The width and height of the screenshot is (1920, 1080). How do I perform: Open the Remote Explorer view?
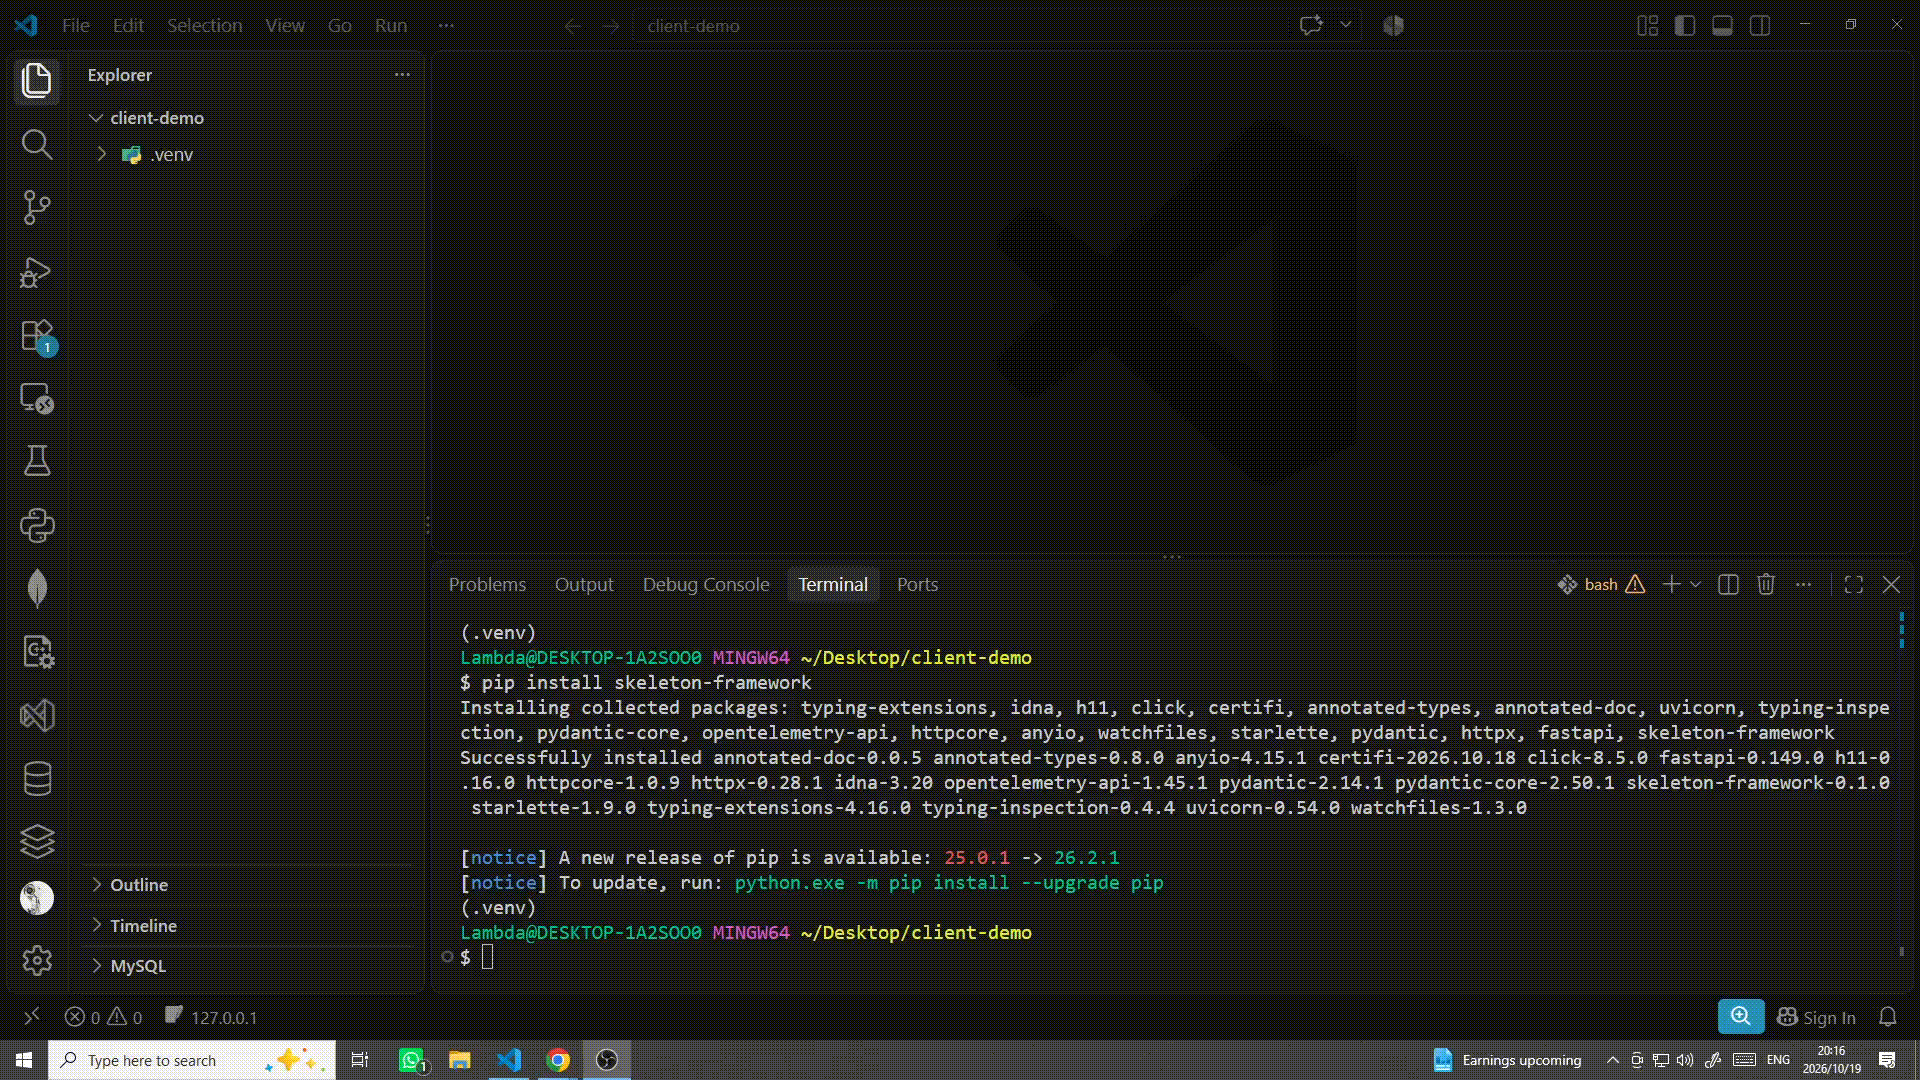(37, 399)
